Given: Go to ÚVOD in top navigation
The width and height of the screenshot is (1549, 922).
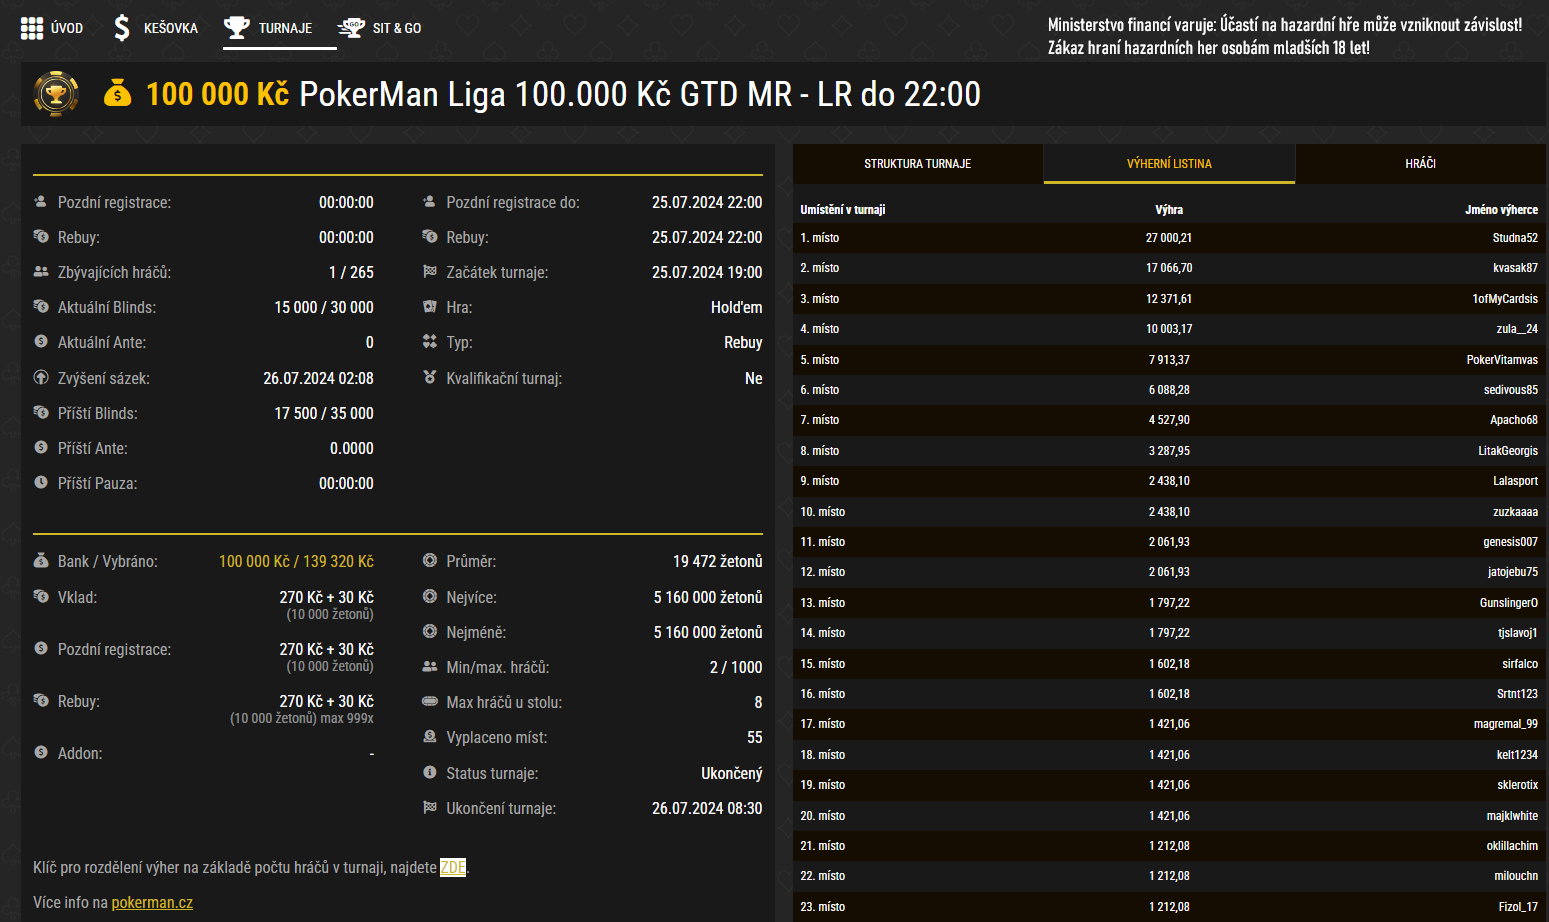Looking at the screenshot, I should [x=67, y=28].
